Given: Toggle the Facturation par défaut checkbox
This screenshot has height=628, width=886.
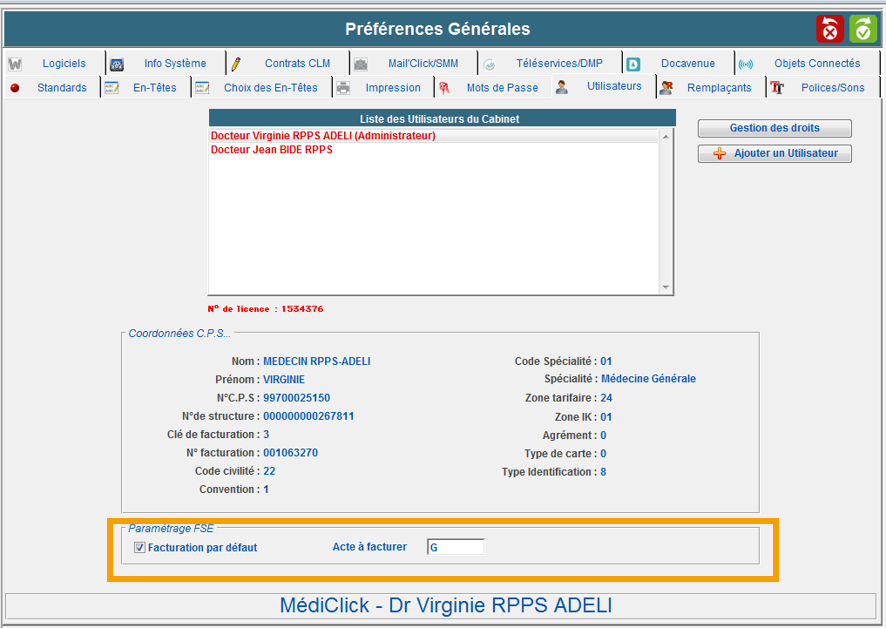Looking at the screenshot, I should [x=140, y=547].
